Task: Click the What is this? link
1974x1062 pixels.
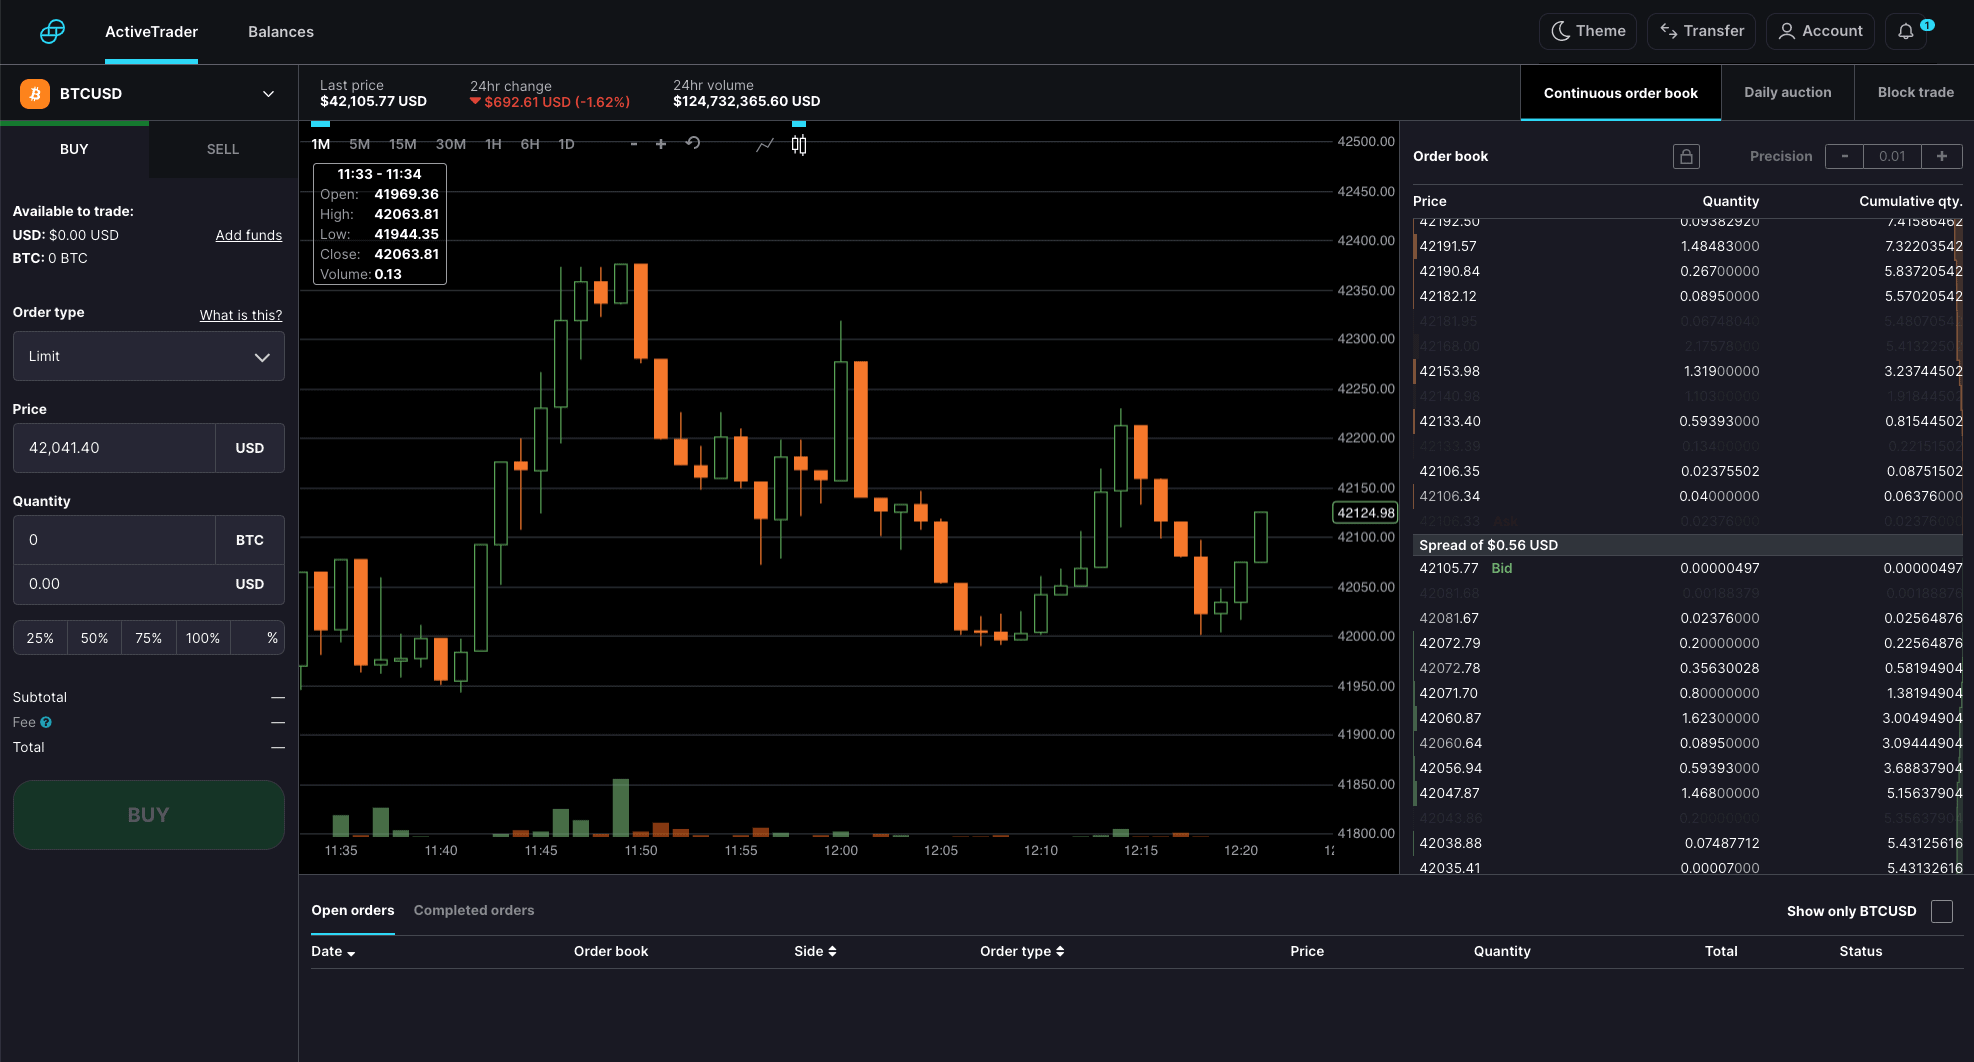Action: [x=240, y=314]
